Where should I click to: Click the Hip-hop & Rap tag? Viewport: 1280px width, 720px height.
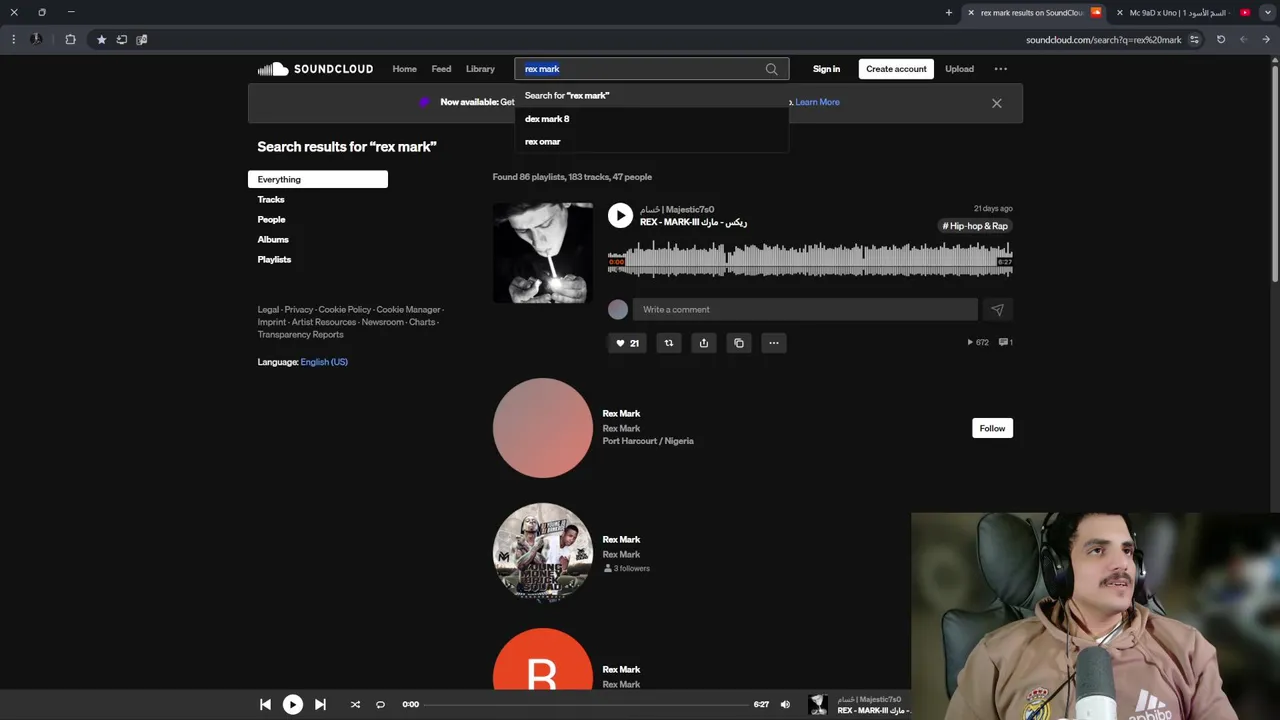click(975, 226)
